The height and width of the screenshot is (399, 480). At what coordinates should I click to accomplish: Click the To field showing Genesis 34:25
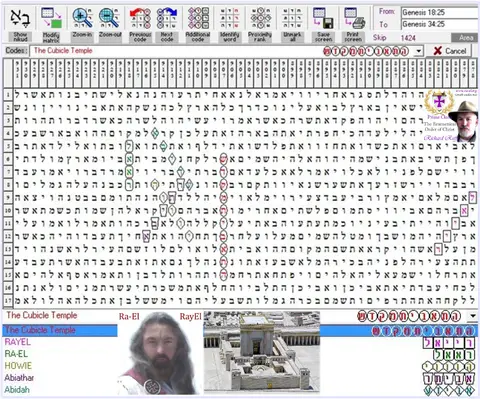[x=440, y=24]
